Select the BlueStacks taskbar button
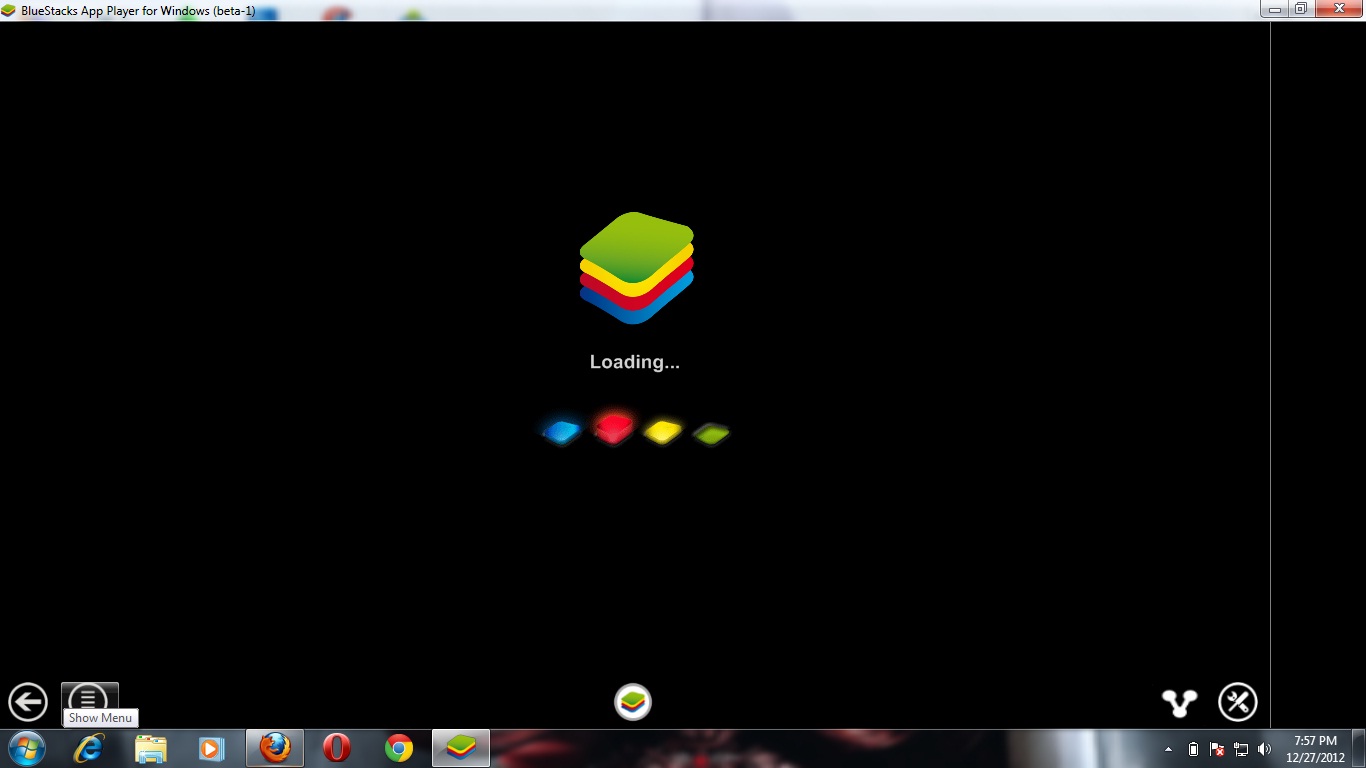 pos(461,748)
